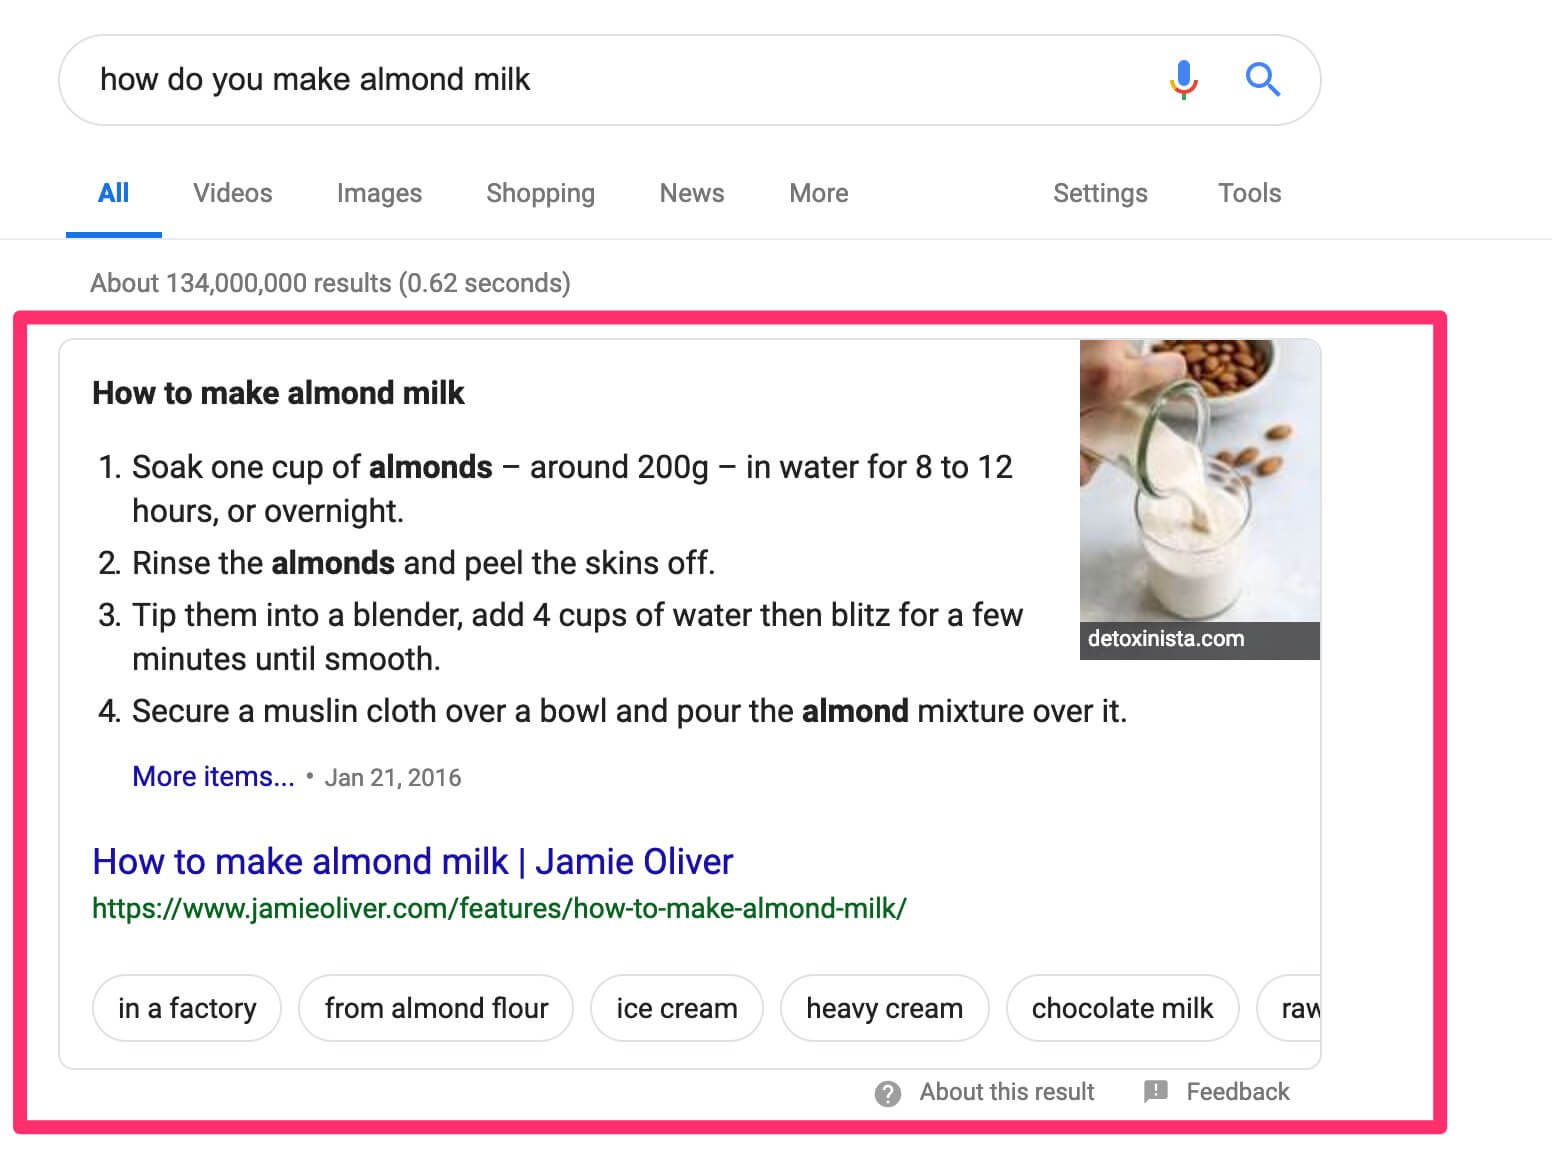
Task: Click the feedback flag icon
Action: point(1155,1091)
